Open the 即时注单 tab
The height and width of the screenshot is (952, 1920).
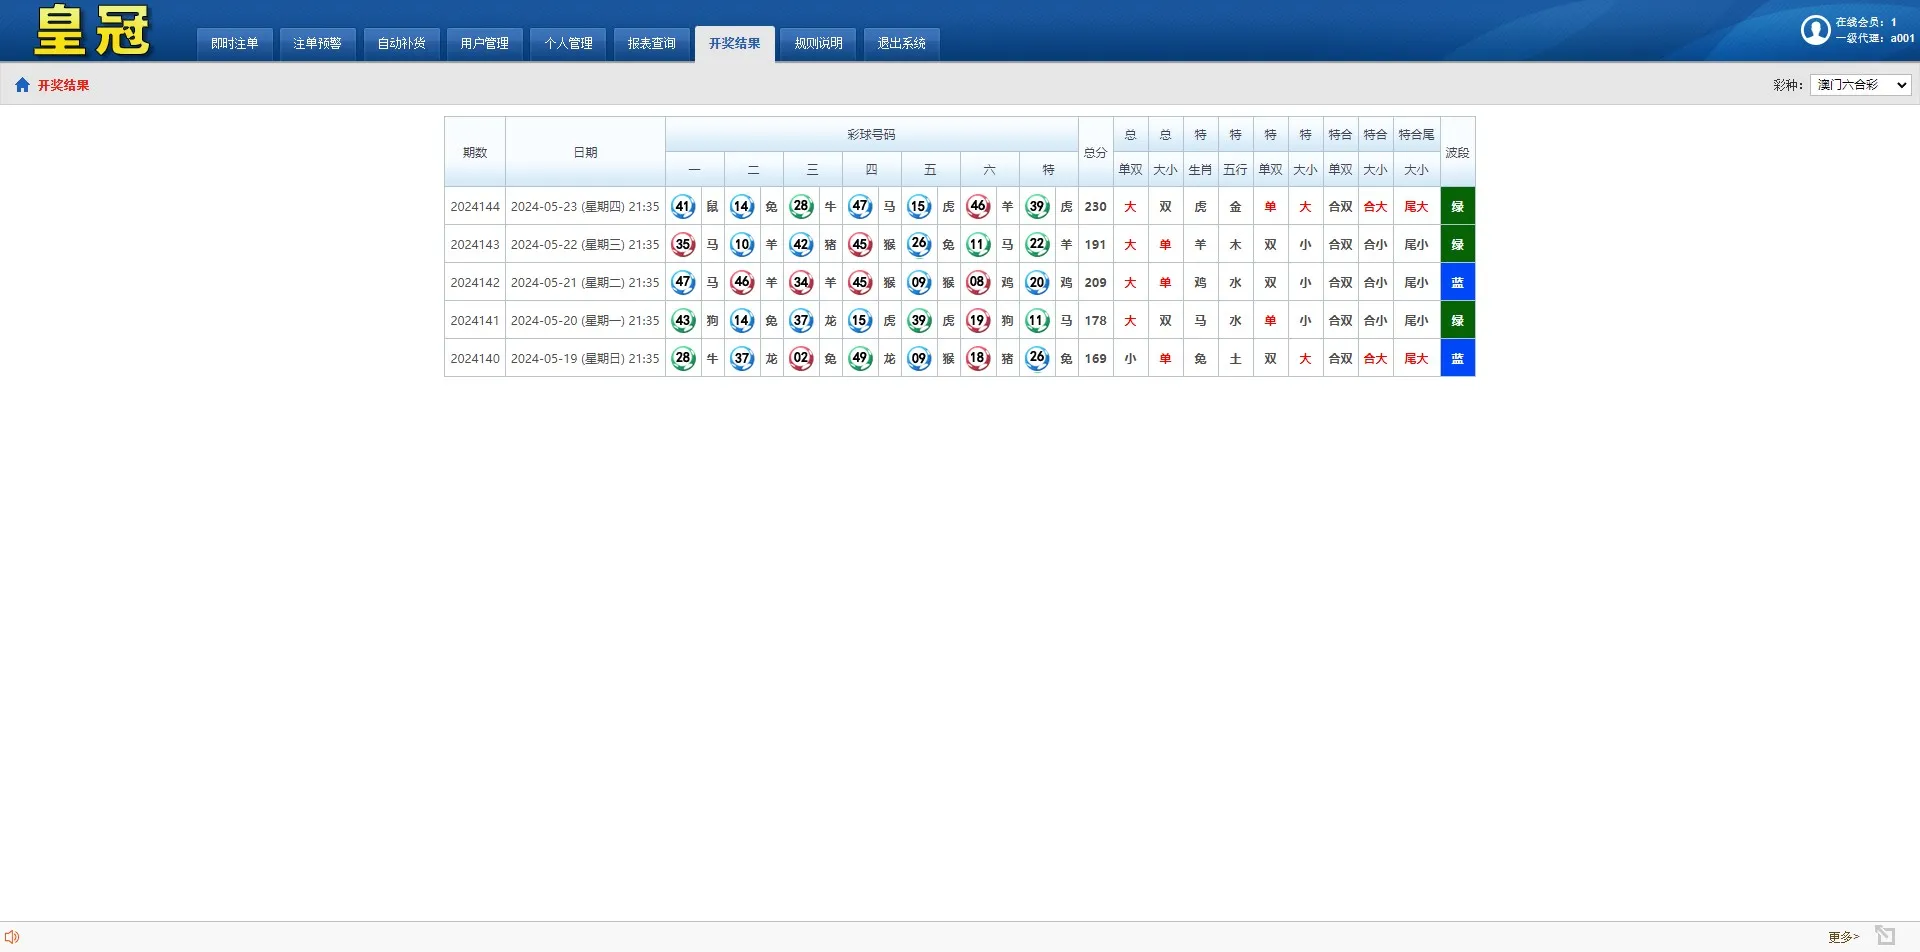234,44
